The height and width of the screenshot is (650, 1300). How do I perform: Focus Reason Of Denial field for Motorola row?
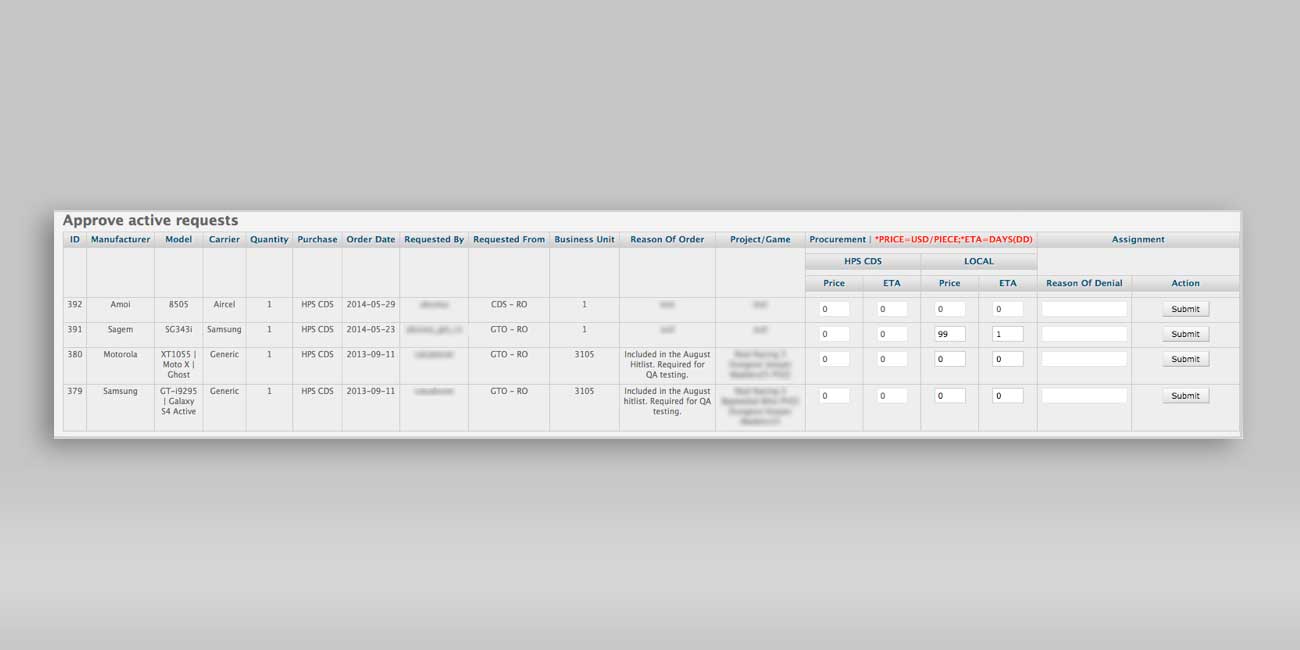(1084, 359)
